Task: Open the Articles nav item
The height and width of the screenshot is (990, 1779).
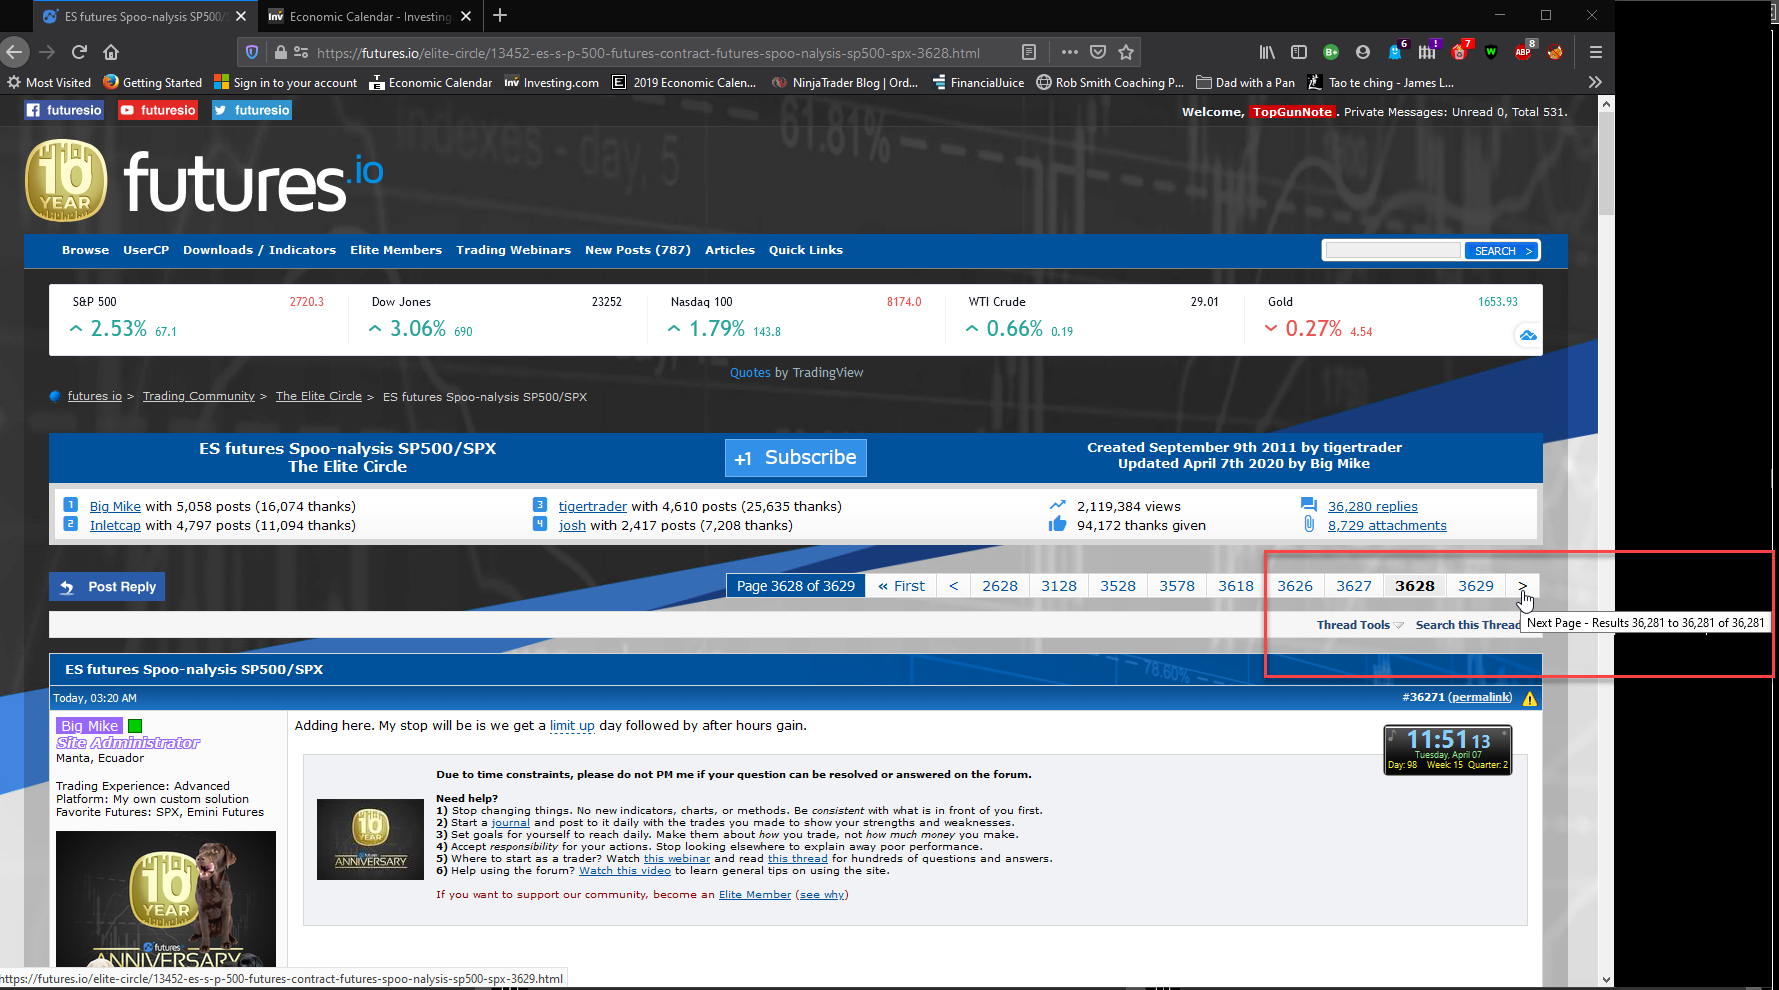Action: 730,250
